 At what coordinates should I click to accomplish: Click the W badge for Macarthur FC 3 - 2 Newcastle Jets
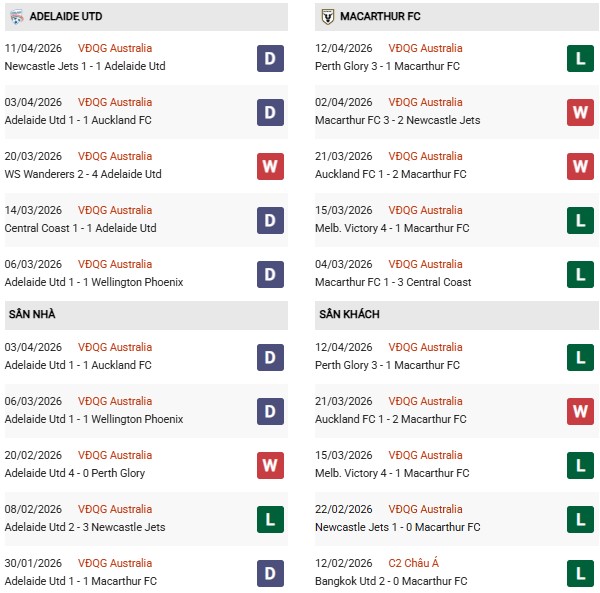click(x=581, y=112)
